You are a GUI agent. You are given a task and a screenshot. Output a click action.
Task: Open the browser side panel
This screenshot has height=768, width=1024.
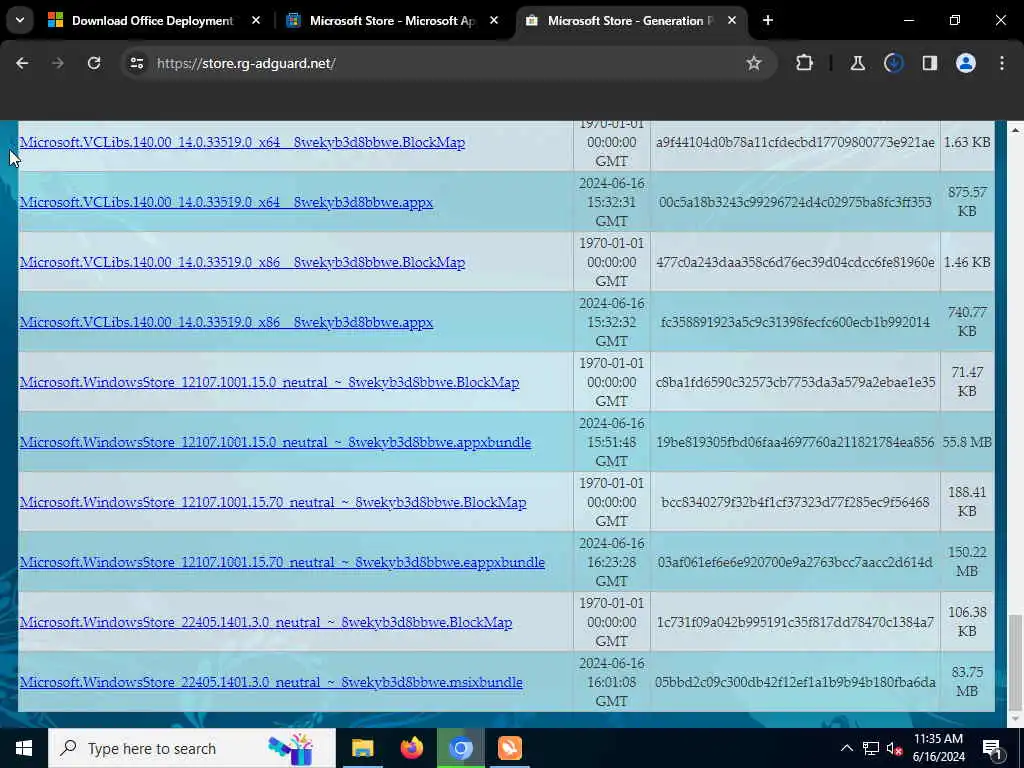click(929, 63)
